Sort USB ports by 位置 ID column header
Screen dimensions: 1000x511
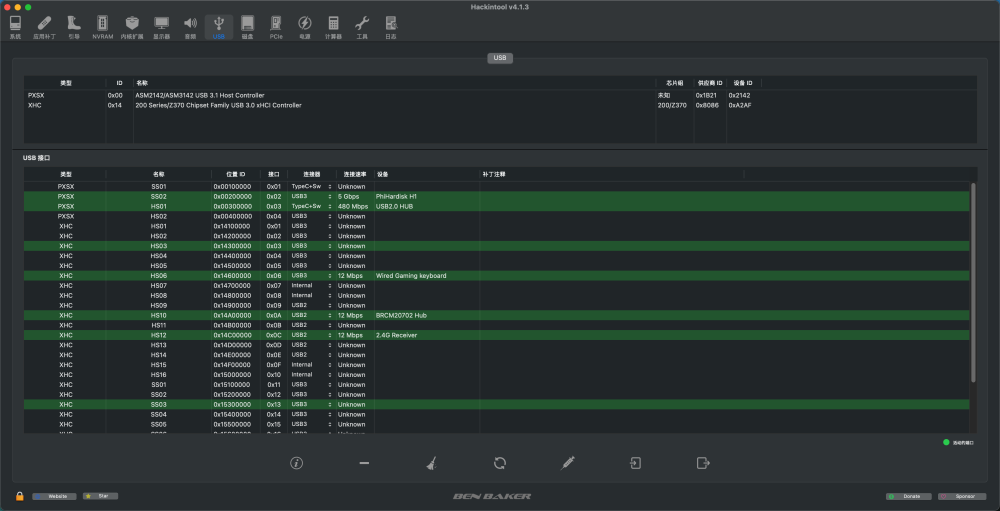(235, 174)
